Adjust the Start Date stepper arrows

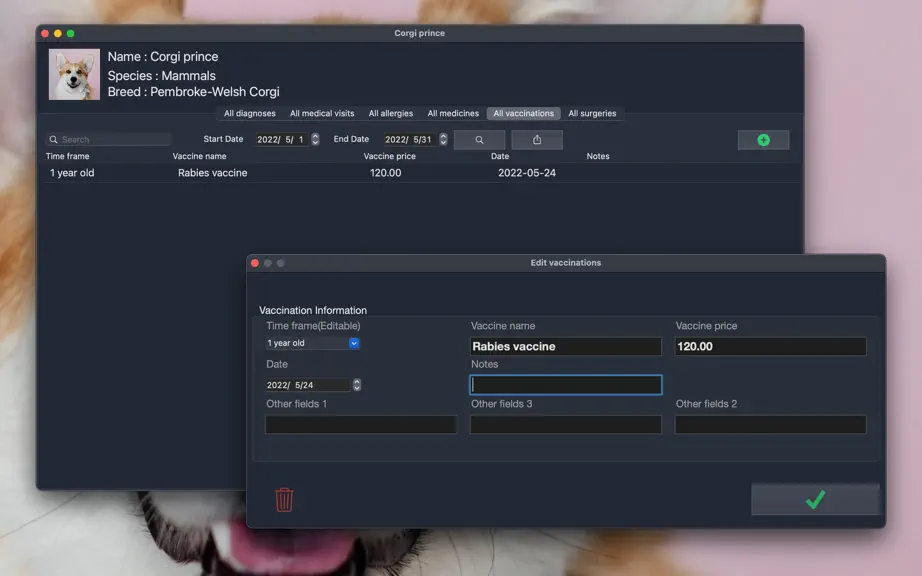click(x=315, y=139)
